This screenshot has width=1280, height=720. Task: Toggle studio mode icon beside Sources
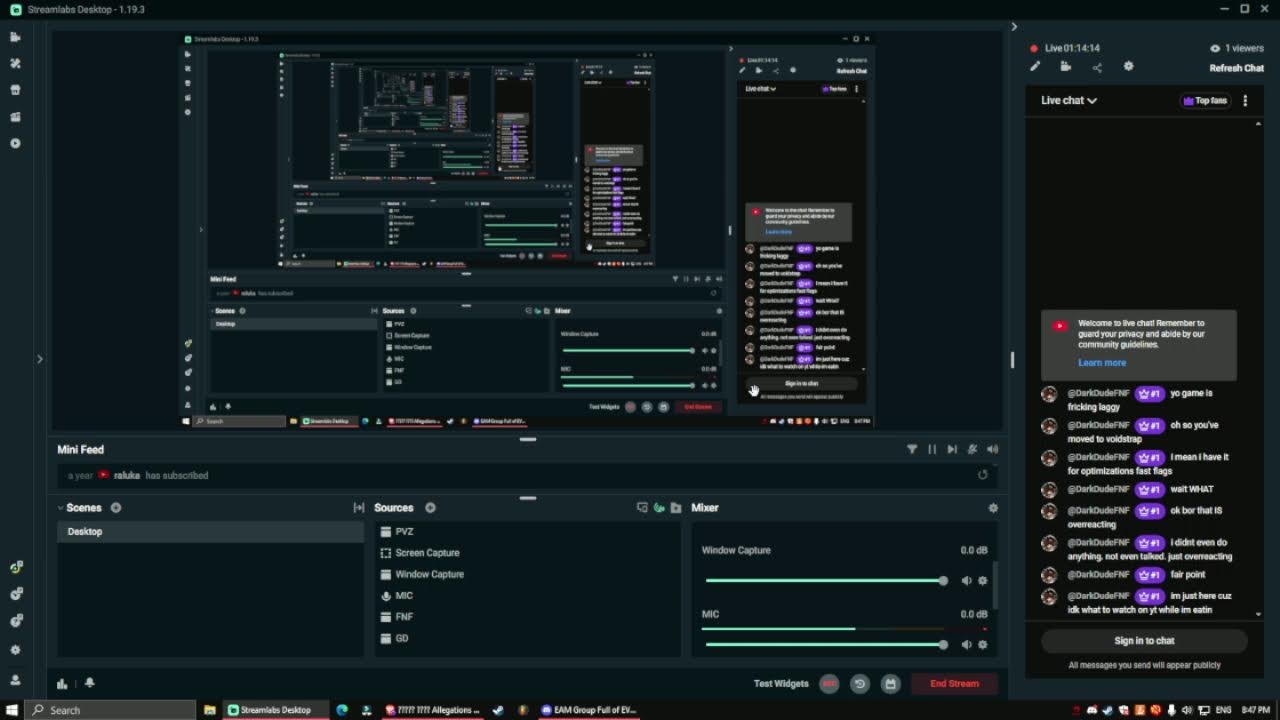point(642,508)
